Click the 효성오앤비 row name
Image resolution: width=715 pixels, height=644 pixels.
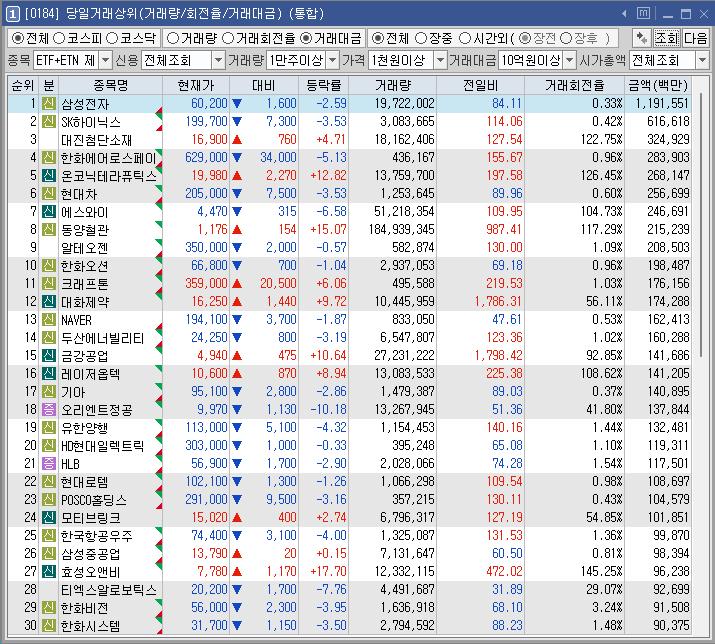pos(91,571)
